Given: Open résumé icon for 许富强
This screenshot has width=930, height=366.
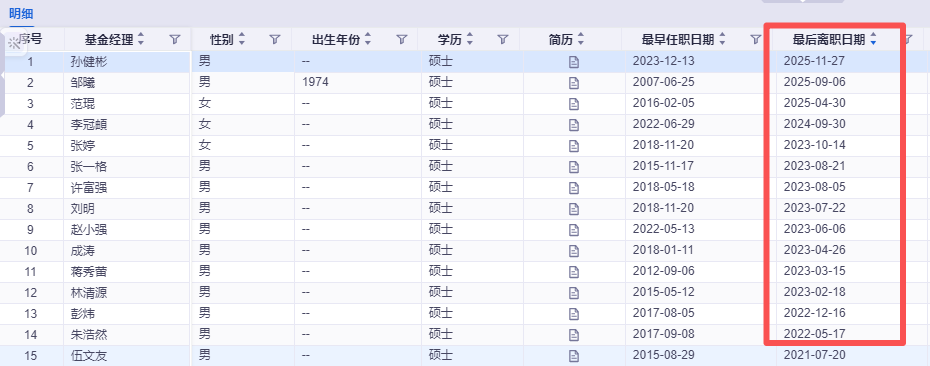Looking at the screenshot, I should click(x=574, y=187).
